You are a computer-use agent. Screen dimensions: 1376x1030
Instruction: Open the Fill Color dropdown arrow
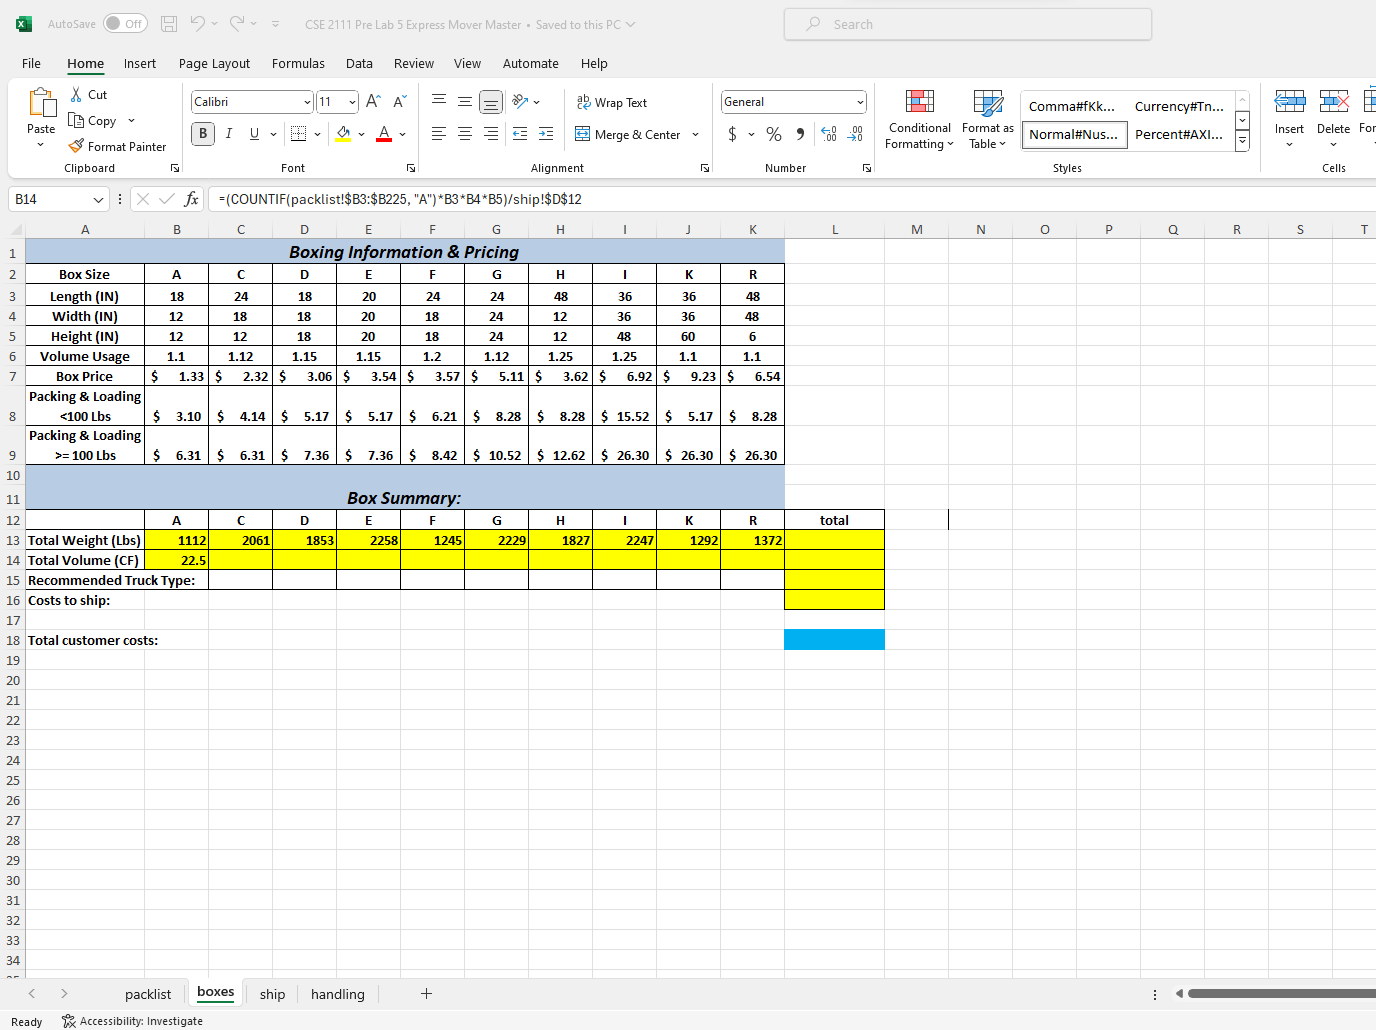(361, 134)
